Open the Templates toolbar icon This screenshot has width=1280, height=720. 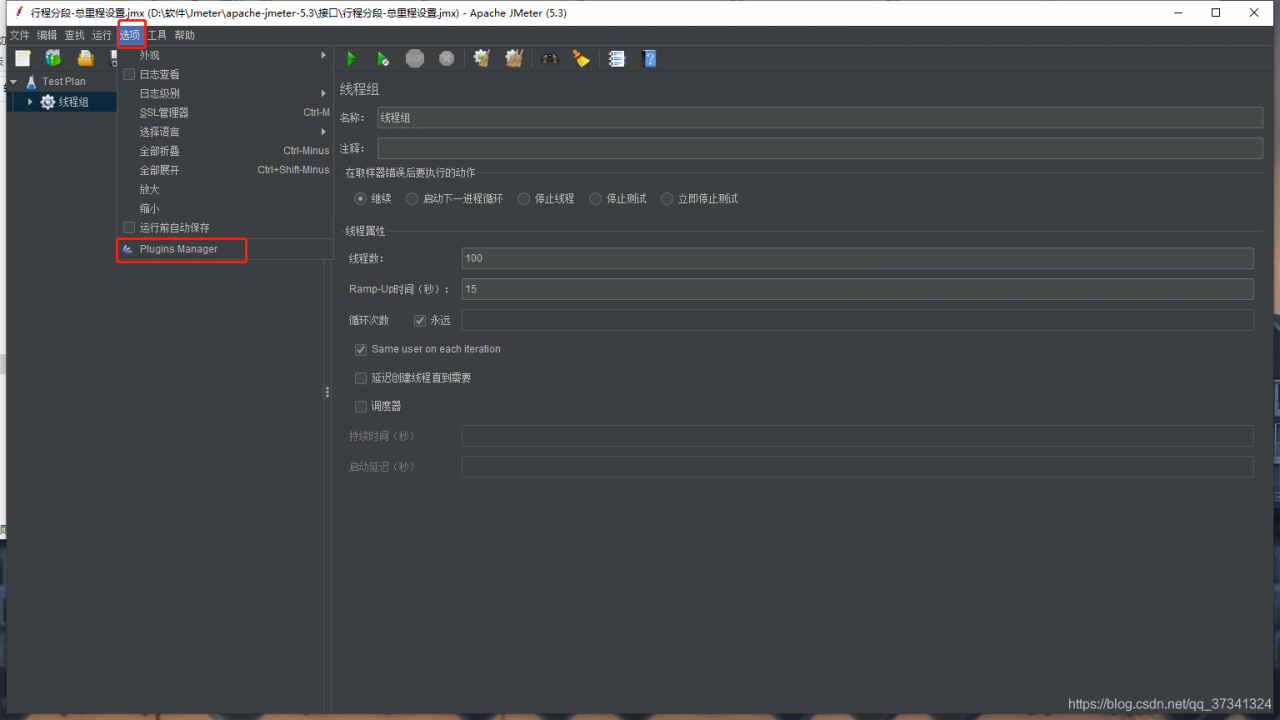[x=53, y=59]
